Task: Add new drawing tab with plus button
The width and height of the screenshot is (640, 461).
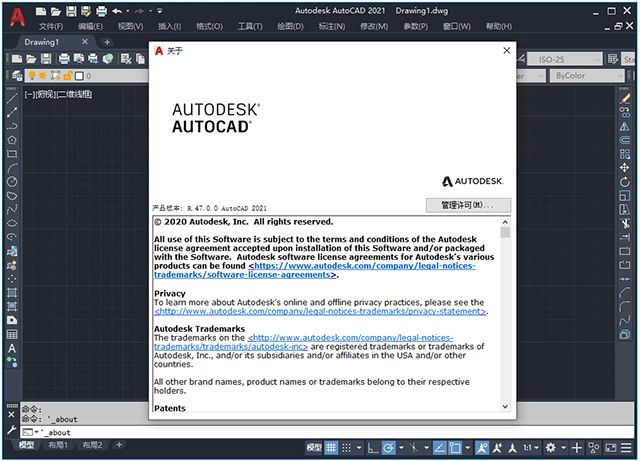Action: 107,42
